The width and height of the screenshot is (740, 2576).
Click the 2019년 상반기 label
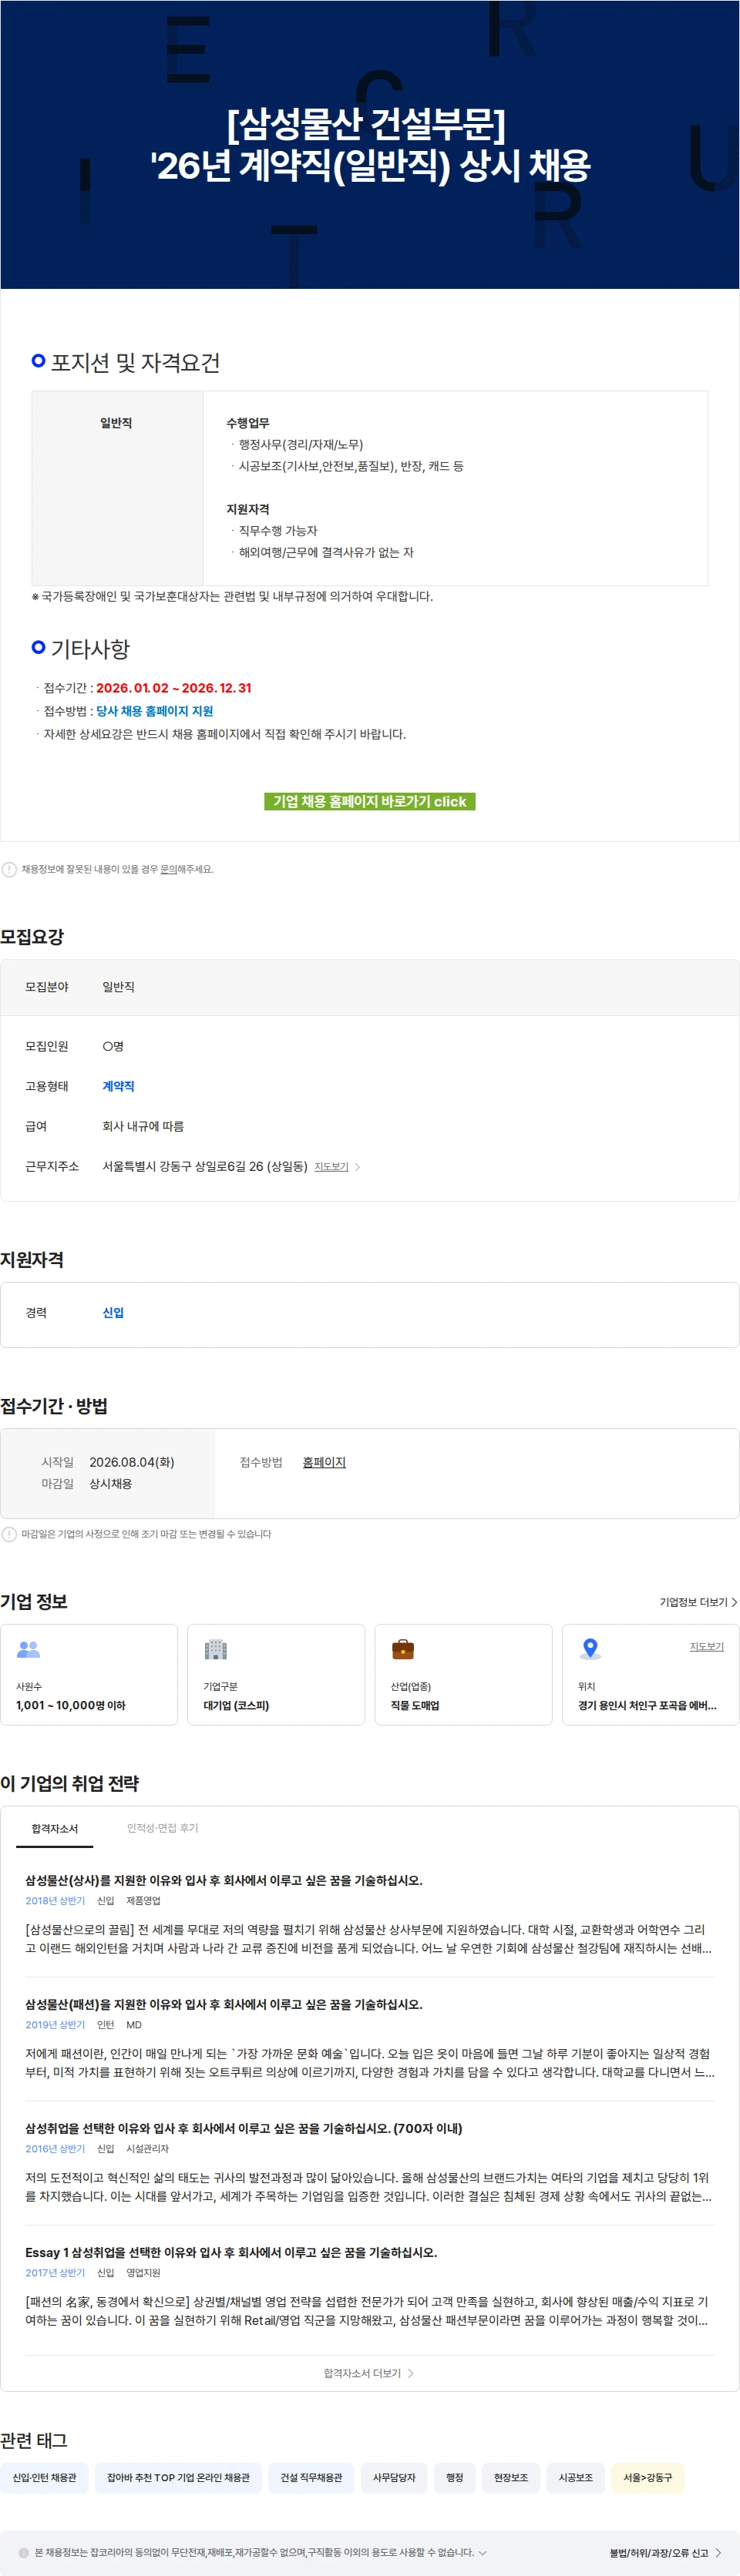[x=55, y=2024]
